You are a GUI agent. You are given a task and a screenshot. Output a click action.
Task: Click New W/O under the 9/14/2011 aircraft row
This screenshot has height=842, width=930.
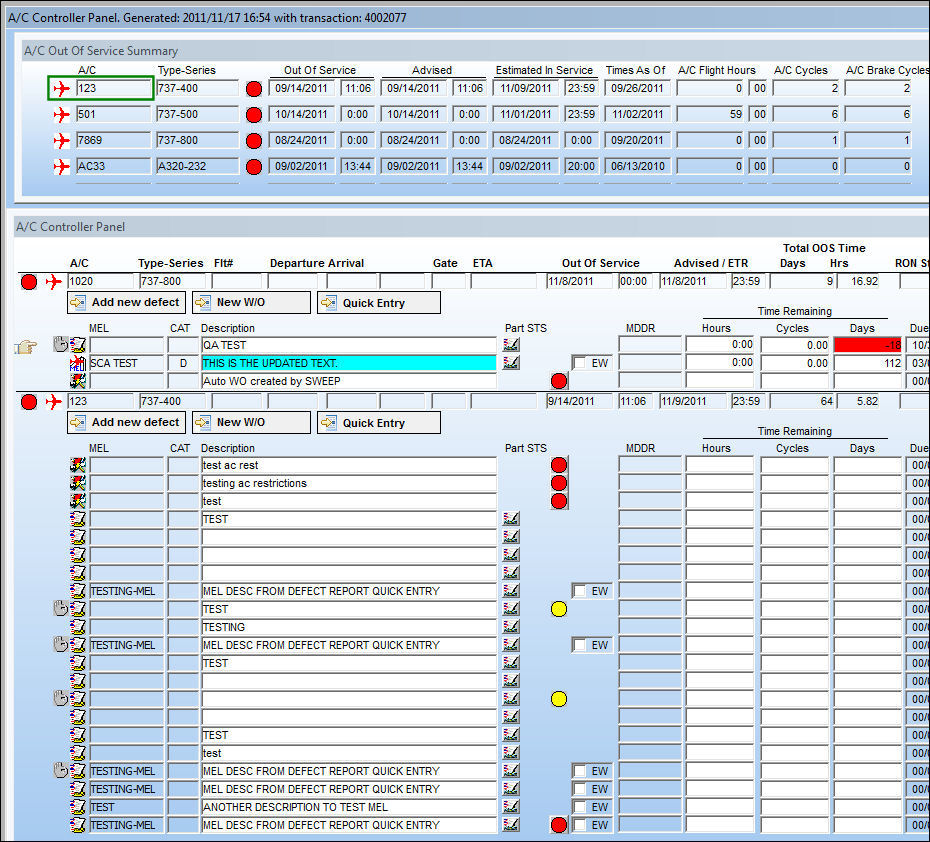251,422
